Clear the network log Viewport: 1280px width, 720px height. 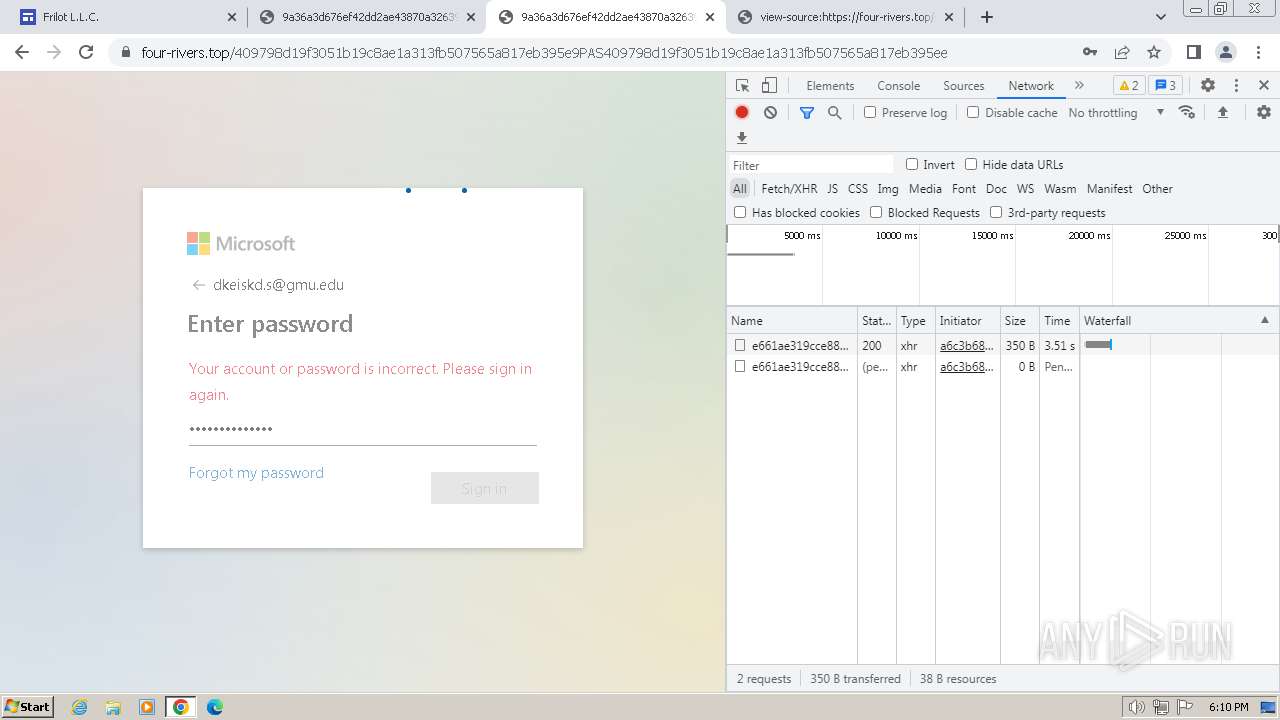(770, 113)
